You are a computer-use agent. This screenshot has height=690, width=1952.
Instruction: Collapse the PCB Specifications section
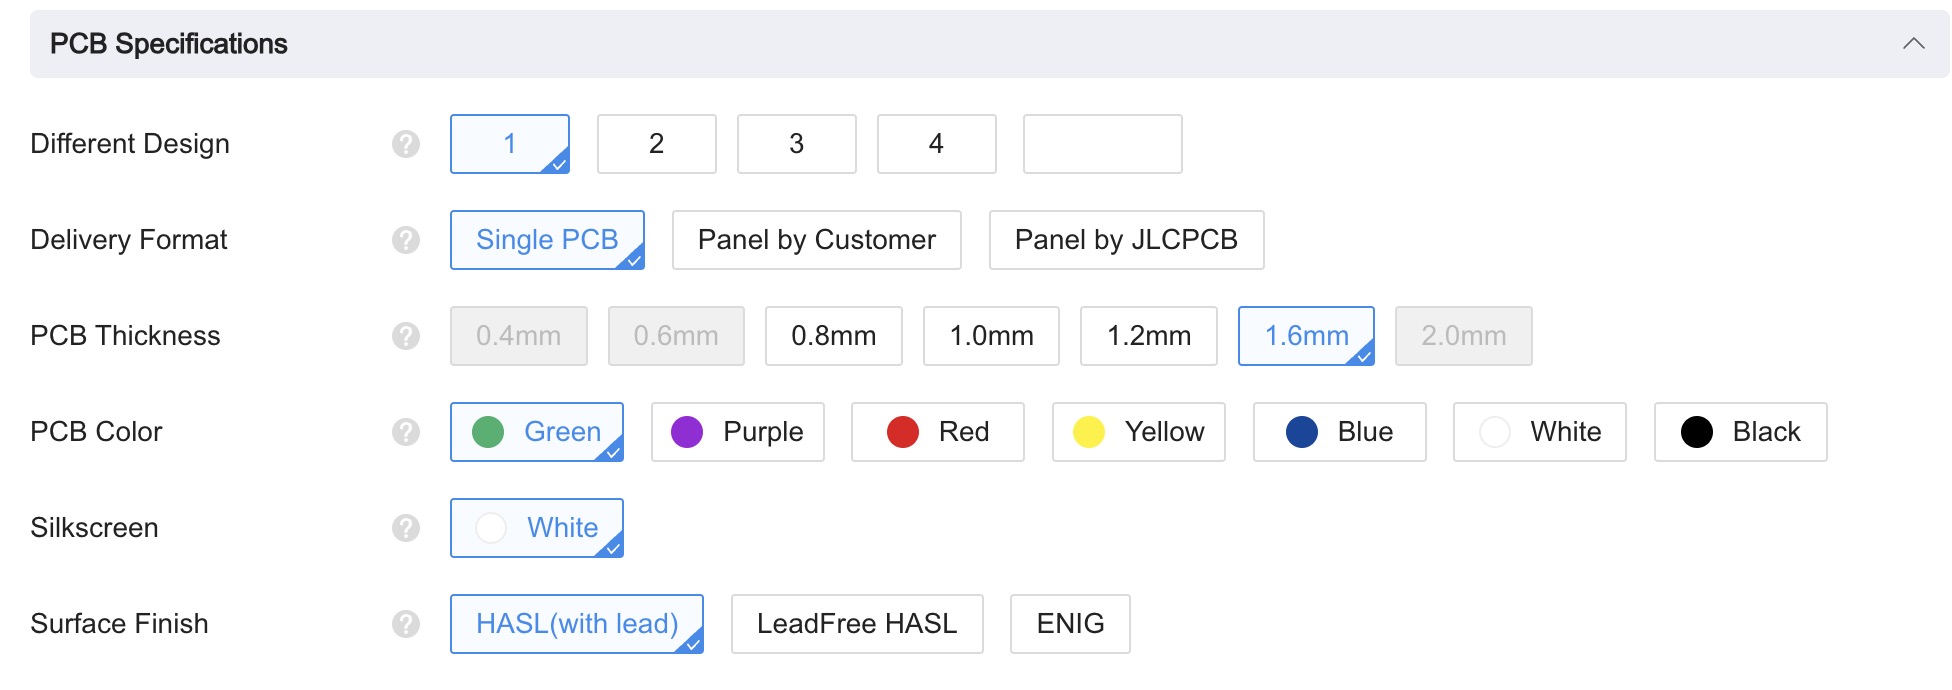pos(1913,44)
